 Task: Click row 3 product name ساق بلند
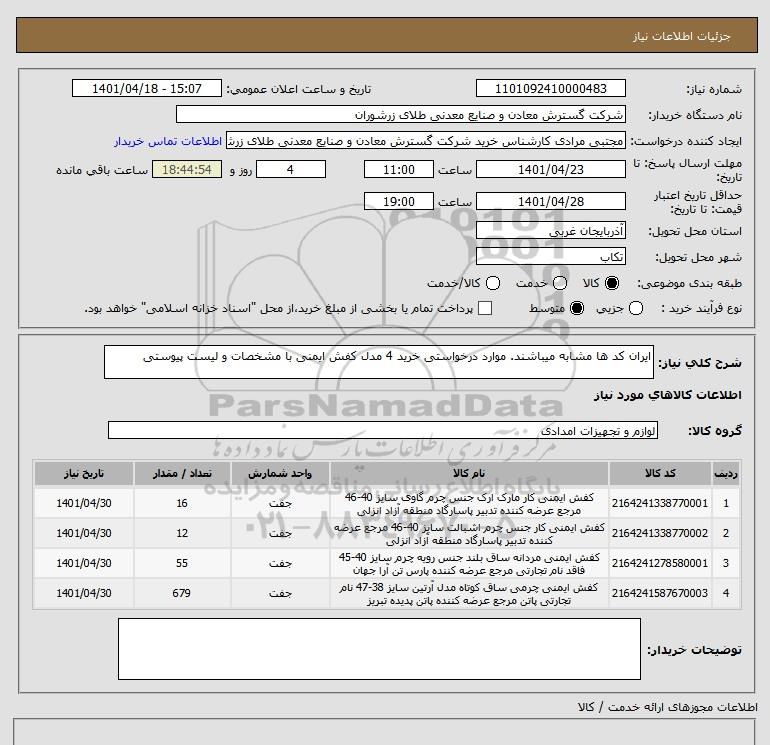pyautogui.click(x=469, y=564)
